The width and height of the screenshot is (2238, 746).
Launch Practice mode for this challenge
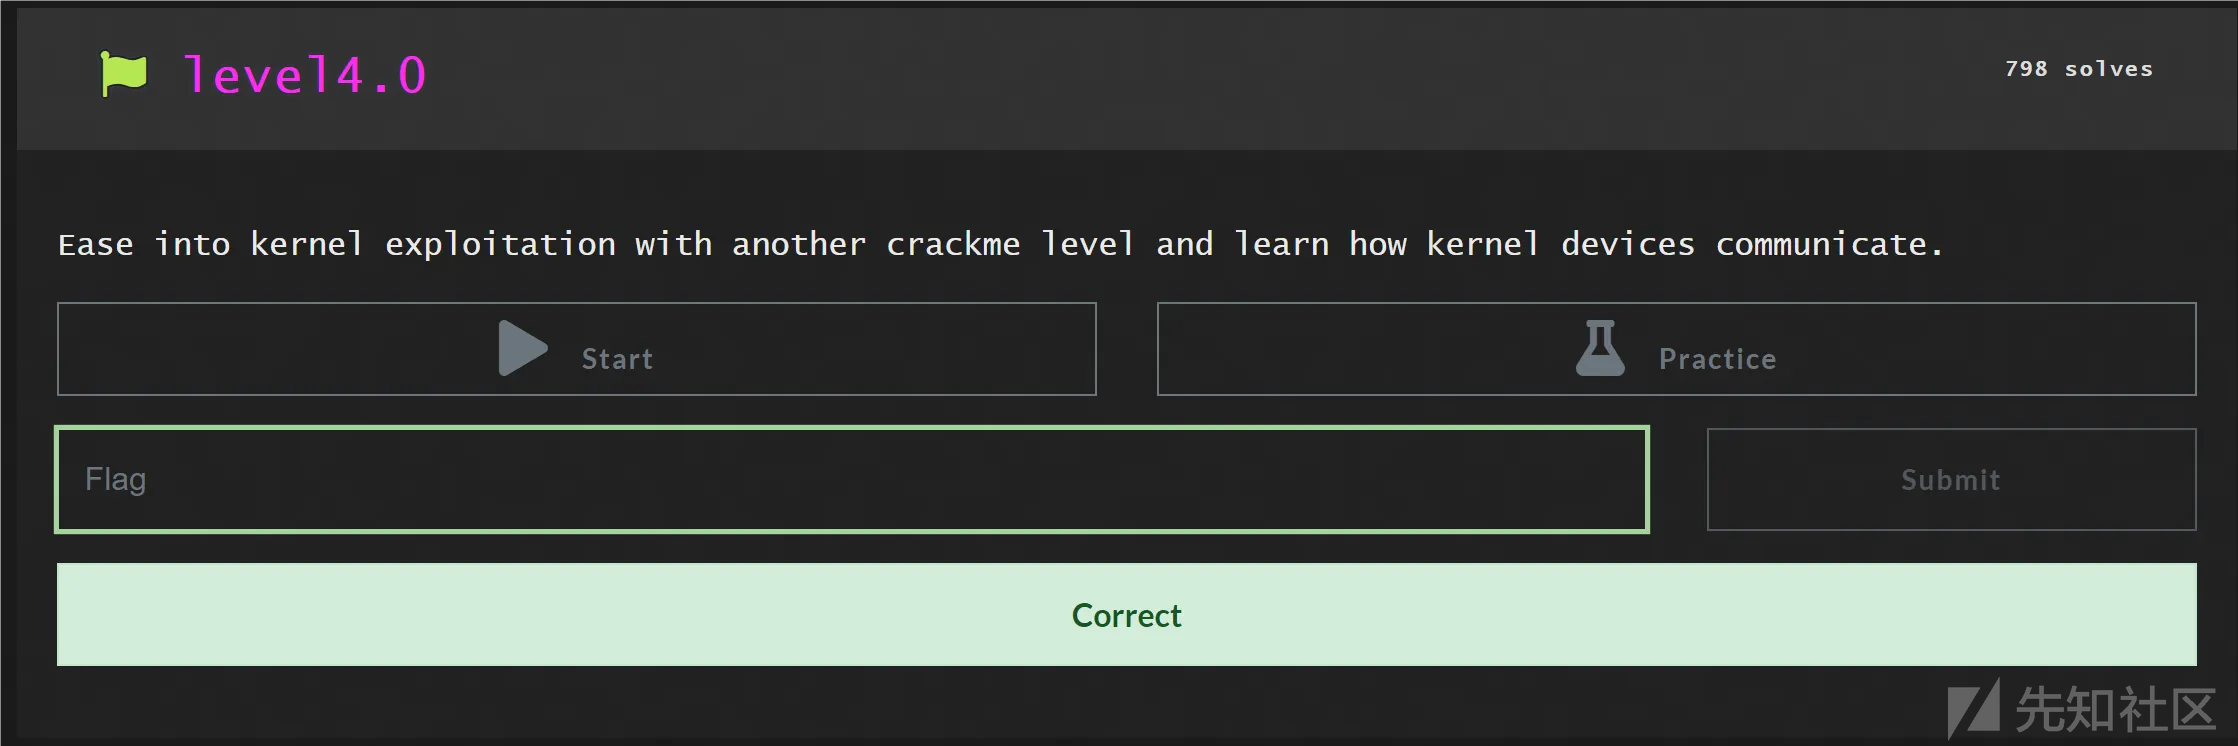tap(1677, 349)
